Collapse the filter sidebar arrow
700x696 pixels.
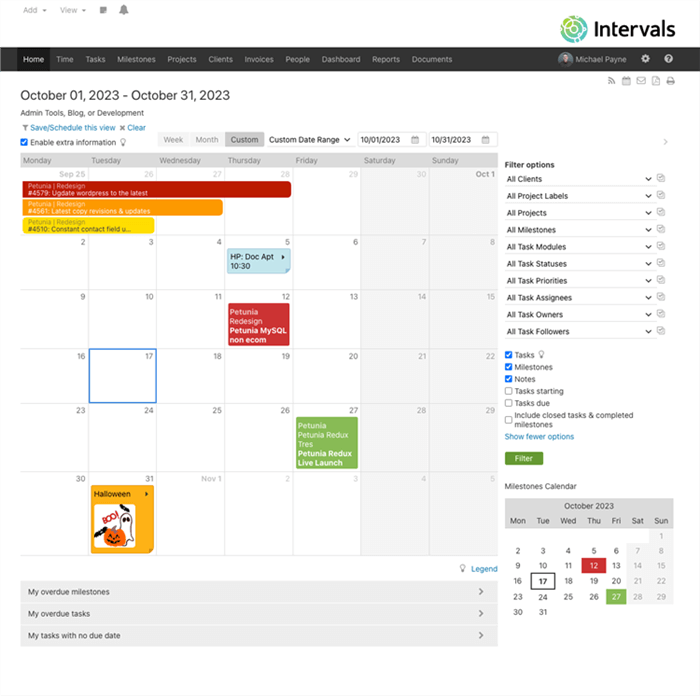(x=665, y=142)
